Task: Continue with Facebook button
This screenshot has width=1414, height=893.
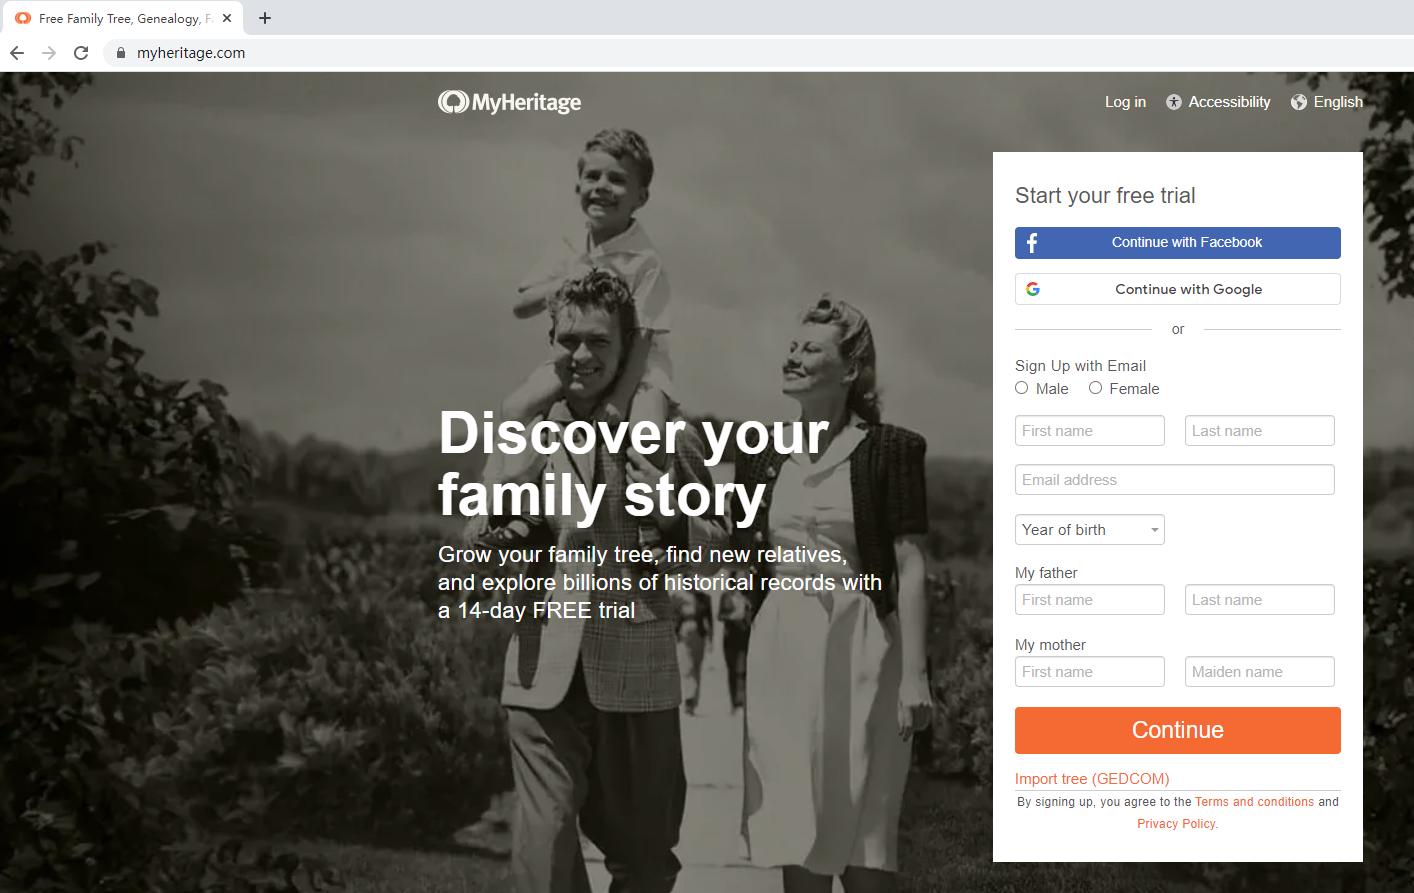Action: [1178, 243]
